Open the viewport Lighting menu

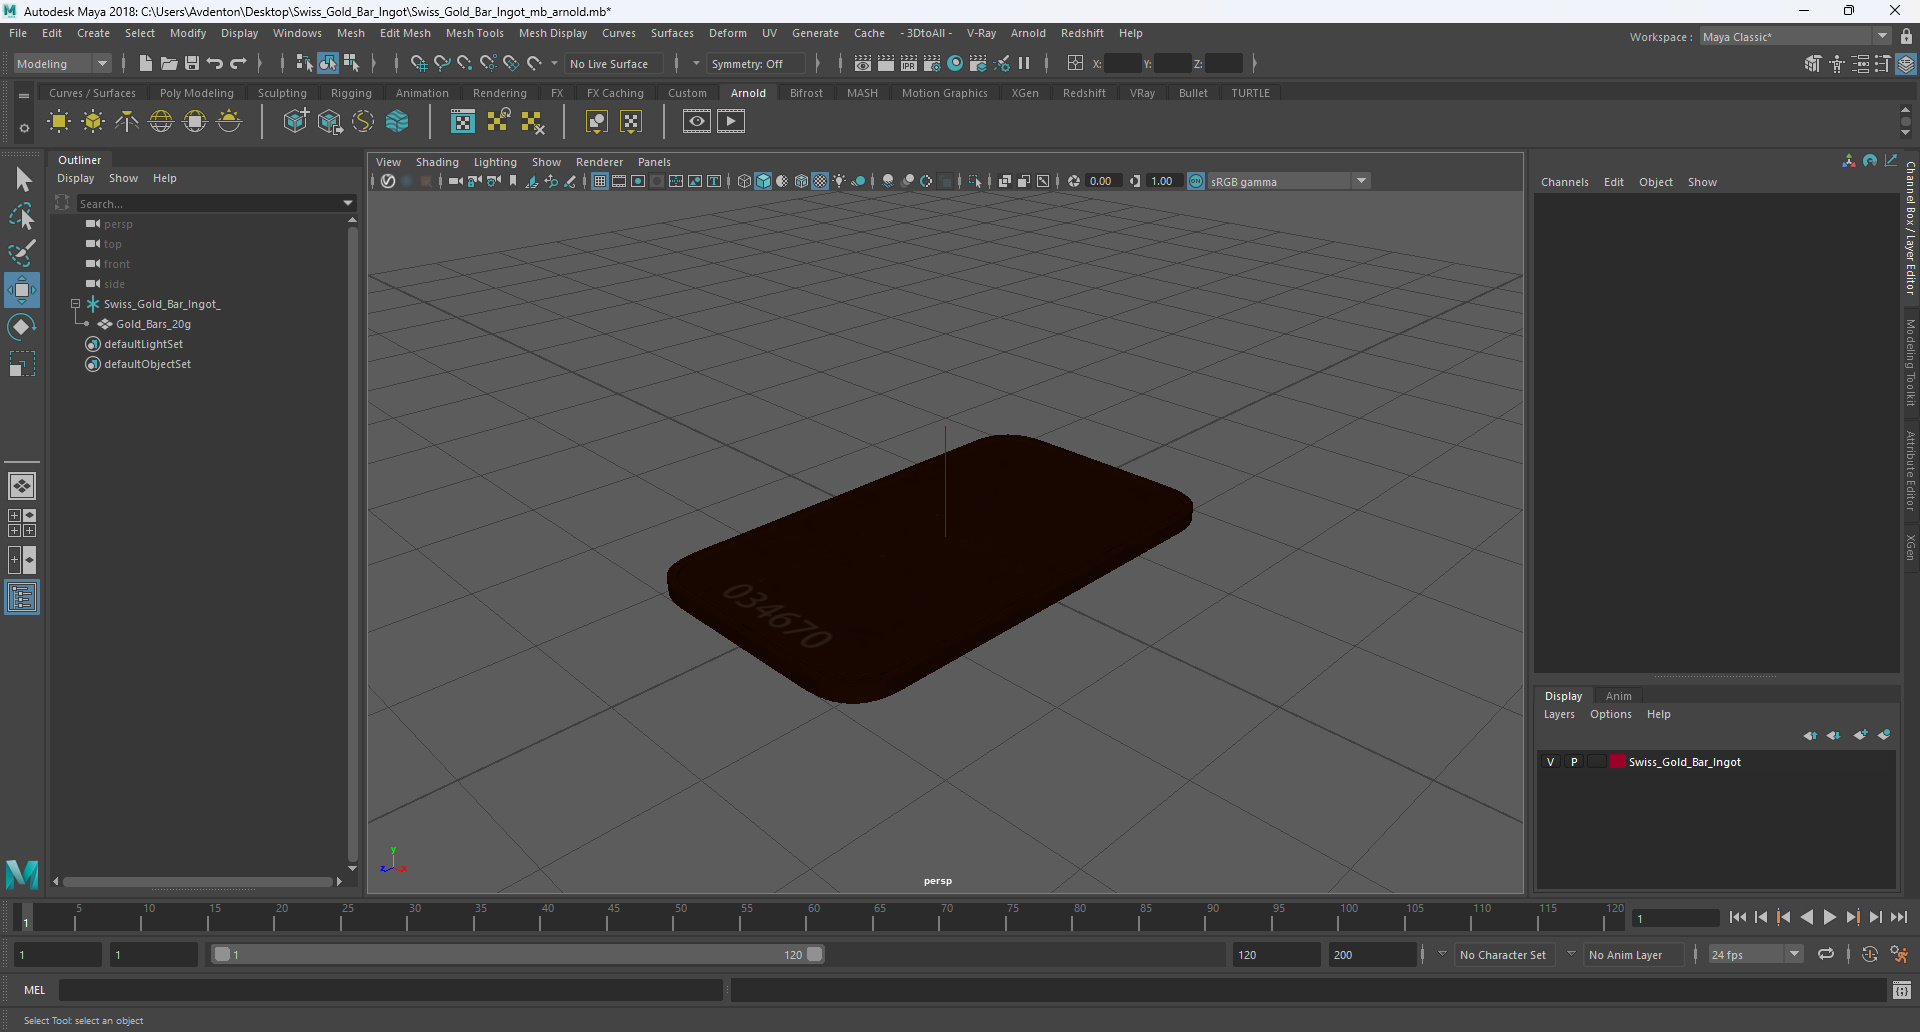[495, 162]
